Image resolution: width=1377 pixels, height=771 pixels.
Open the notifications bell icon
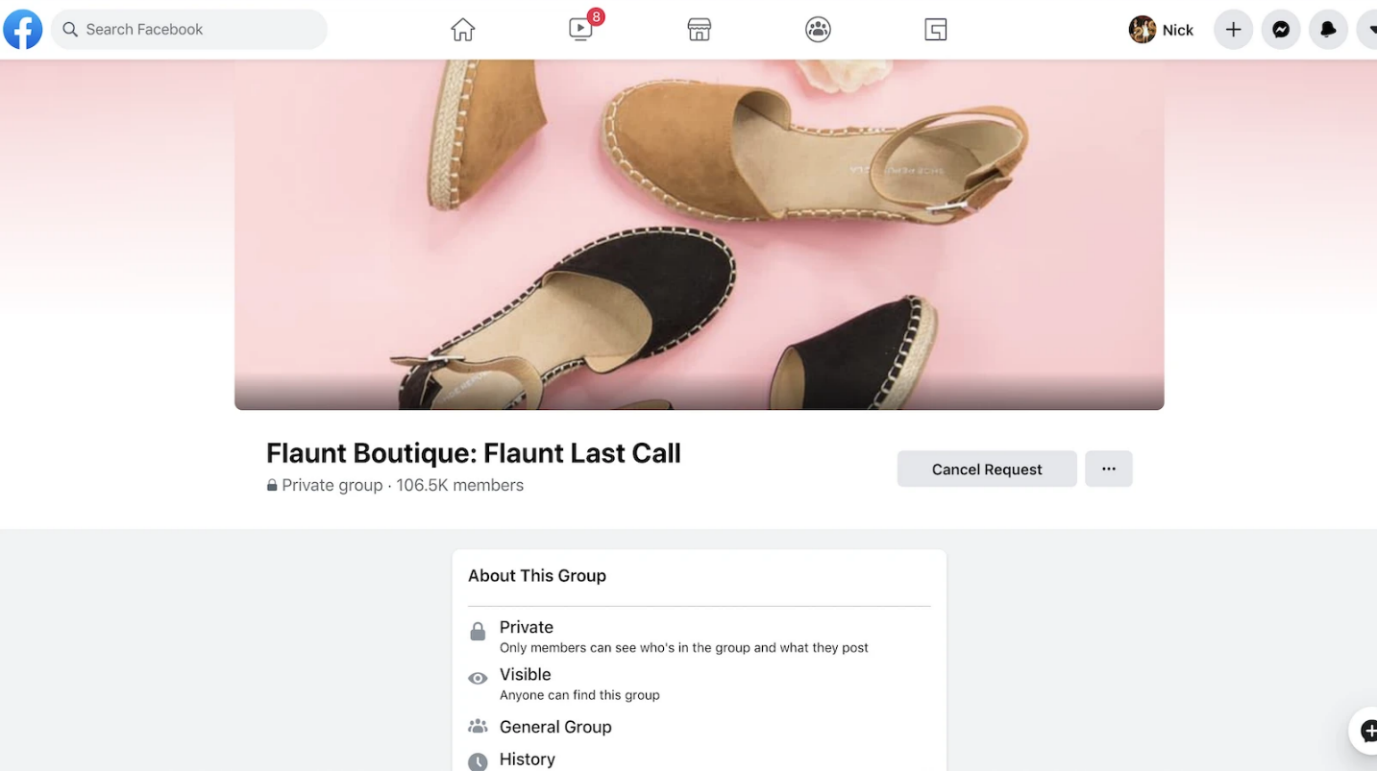[x=1328, y=30]
